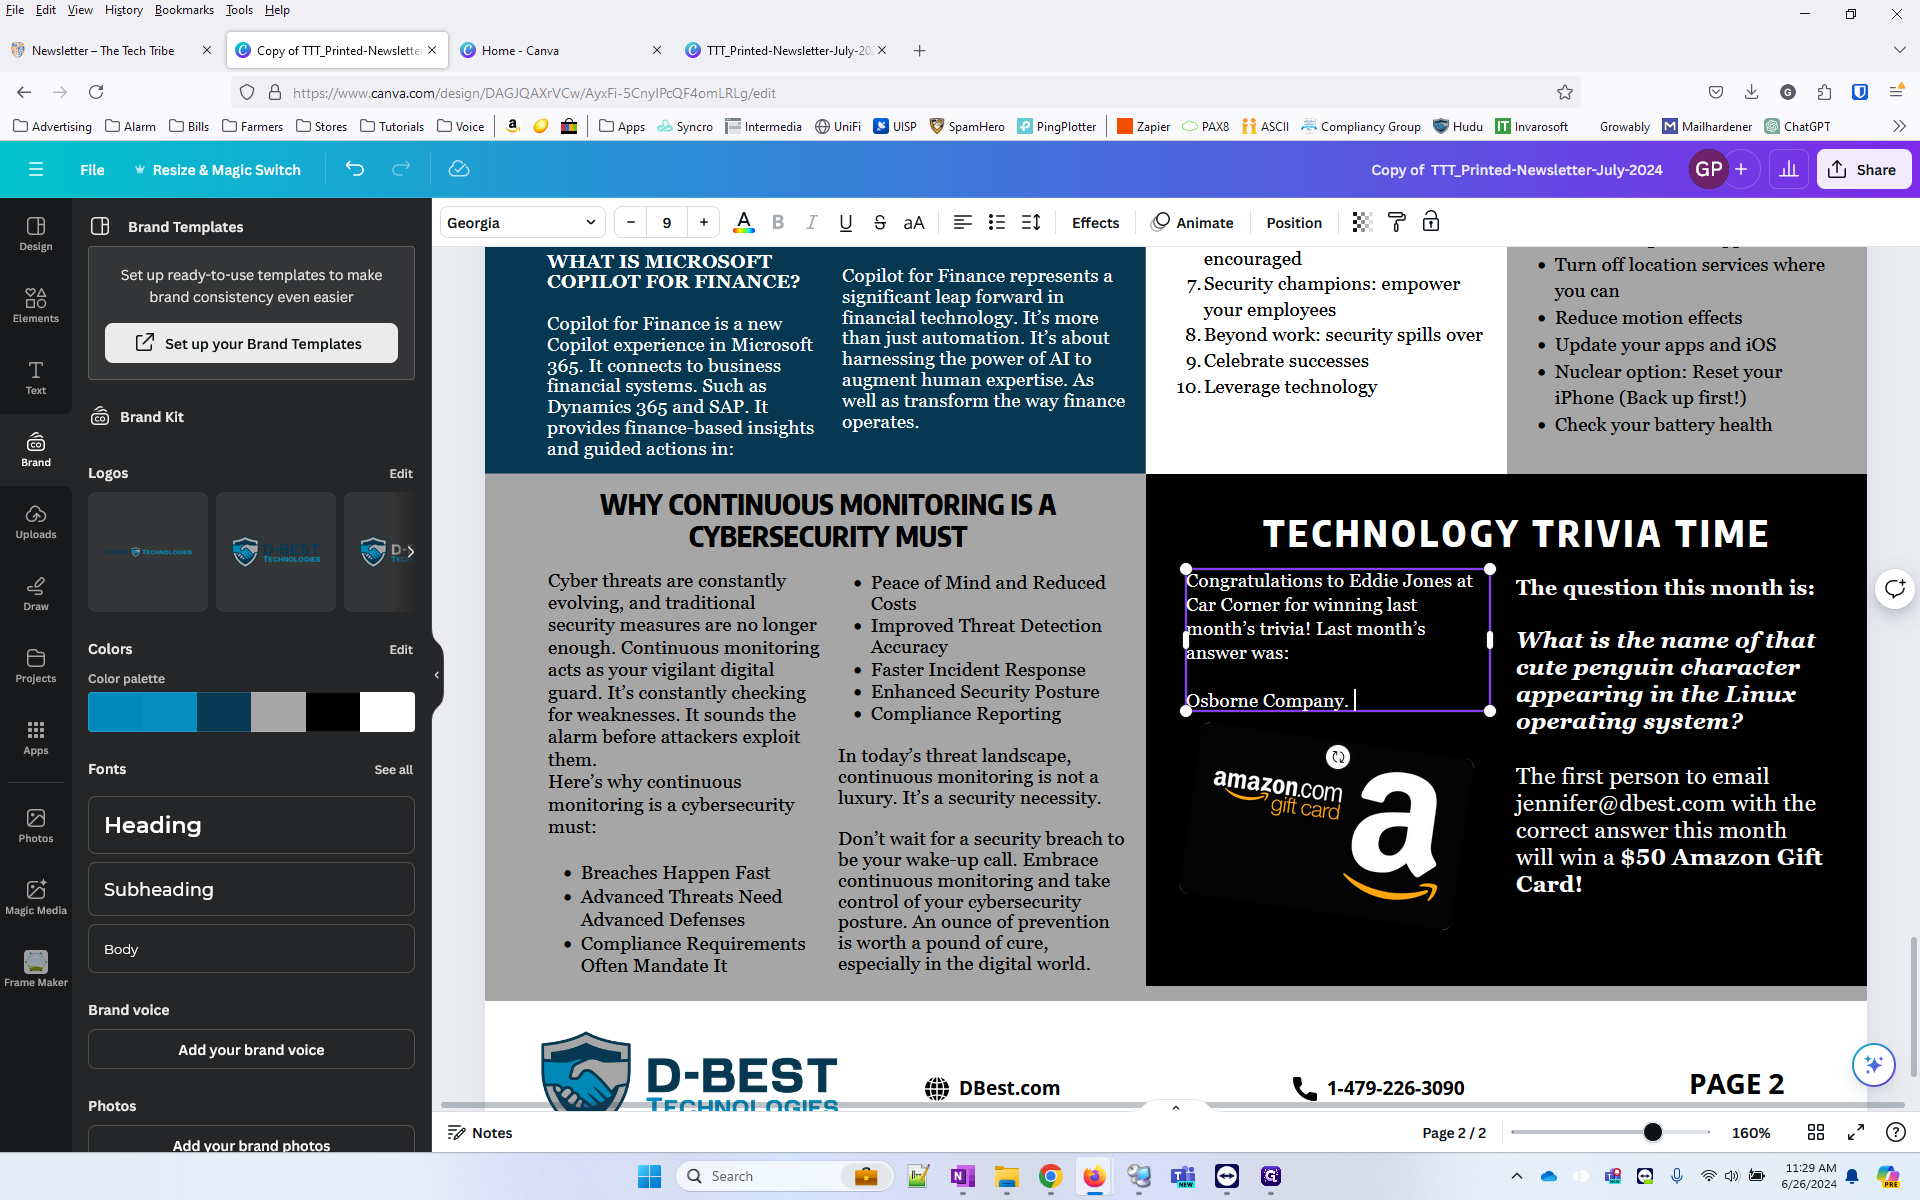Show hidden system tray icons

coord(1516,1176)
